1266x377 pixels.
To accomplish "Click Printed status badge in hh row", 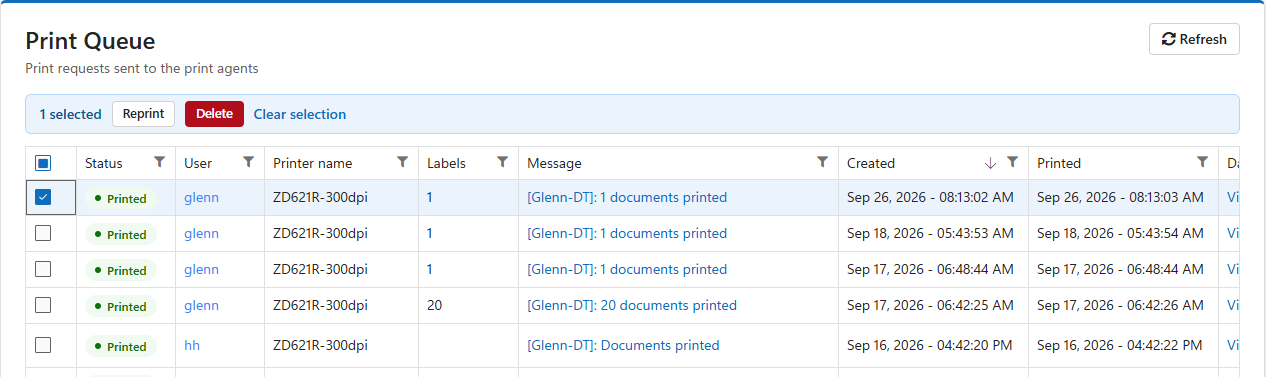I will click(121, 346).
